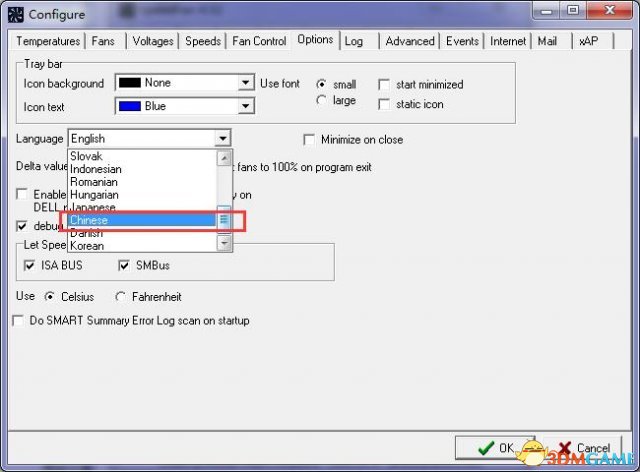
Task: Switch to the Mail tab
Action: coord(547,41)
